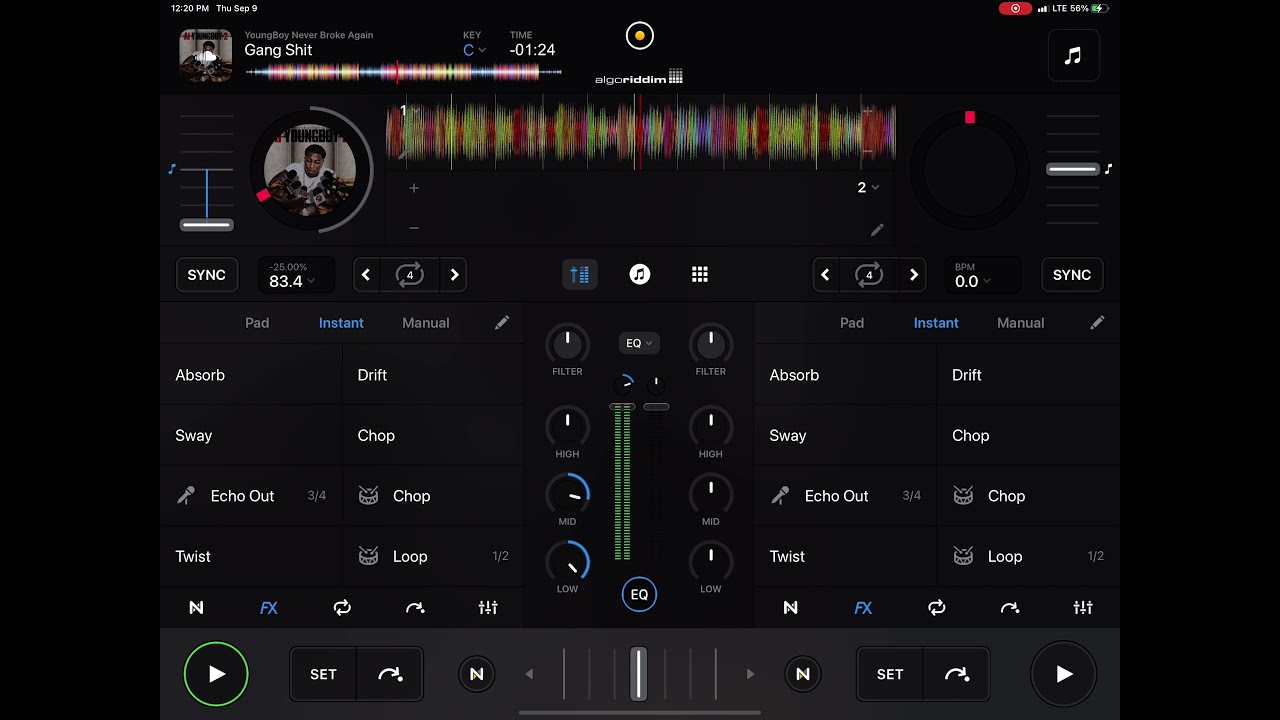Image resolution: width=1280 pixels, height=720 pixels.
Task: Select left deck Instant tab
Action: 341,323
